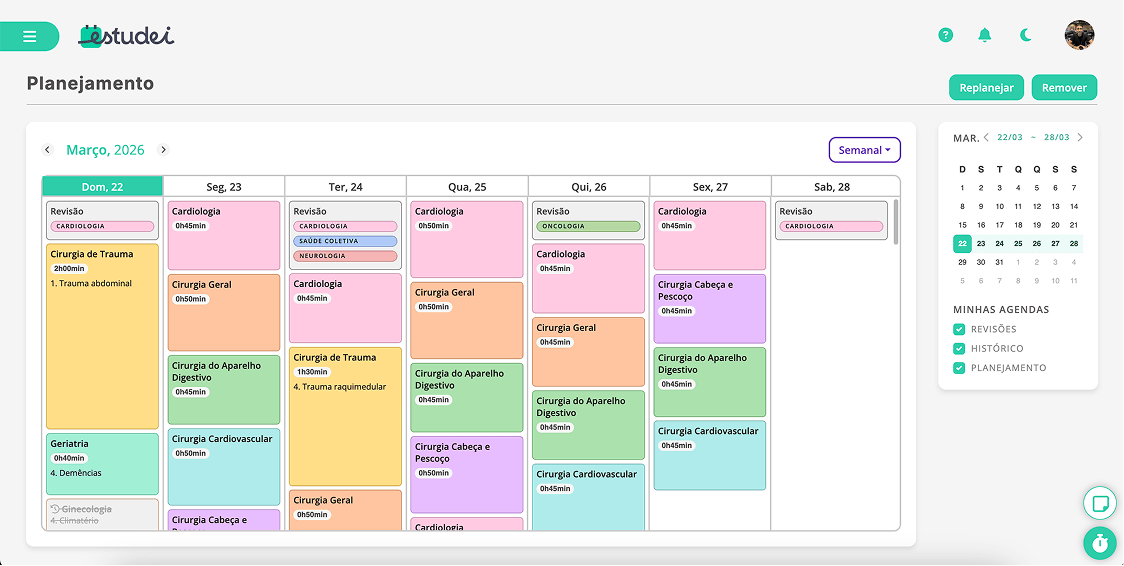Screen dimensions: 1124x566
Task: Open the Semanal view dropdown
Action: pyautogui.click(x=864, y=150)
